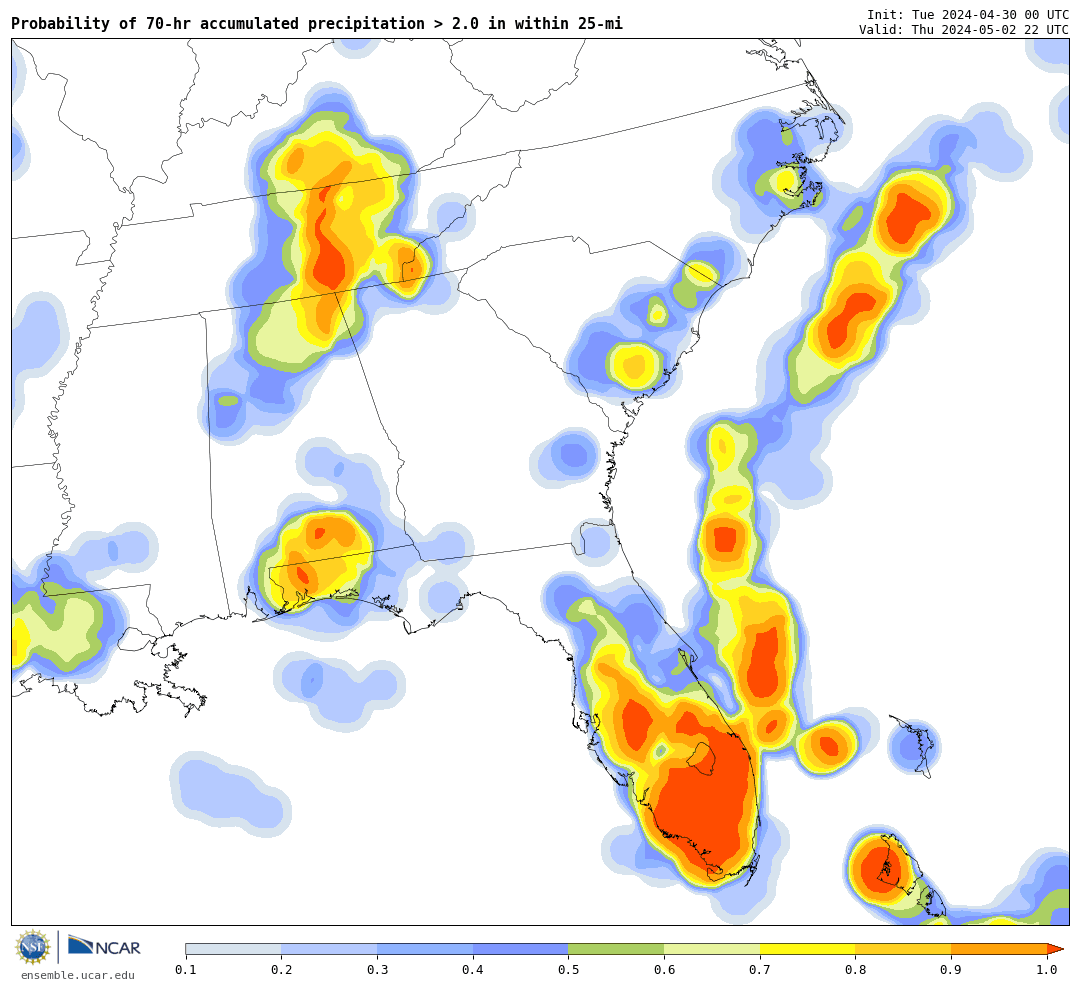Click the 0.5 color bar label
Image resolution: width=1080 pixels, height=988 pixels.
point(569,970)
